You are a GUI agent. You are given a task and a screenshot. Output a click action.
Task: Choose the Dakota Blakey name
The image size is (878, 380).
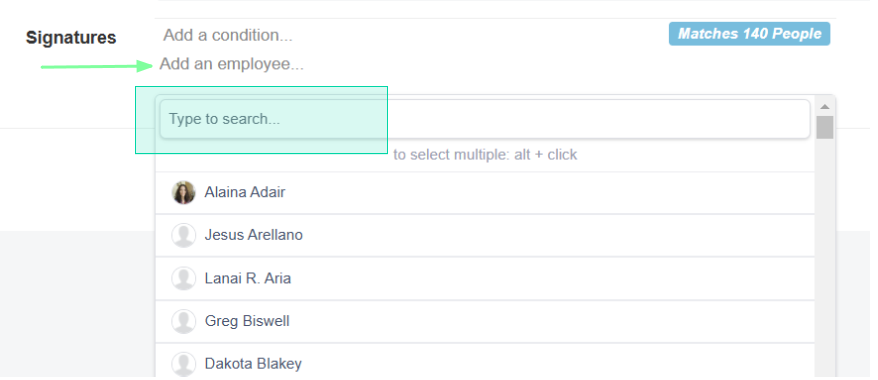[253, 364]
